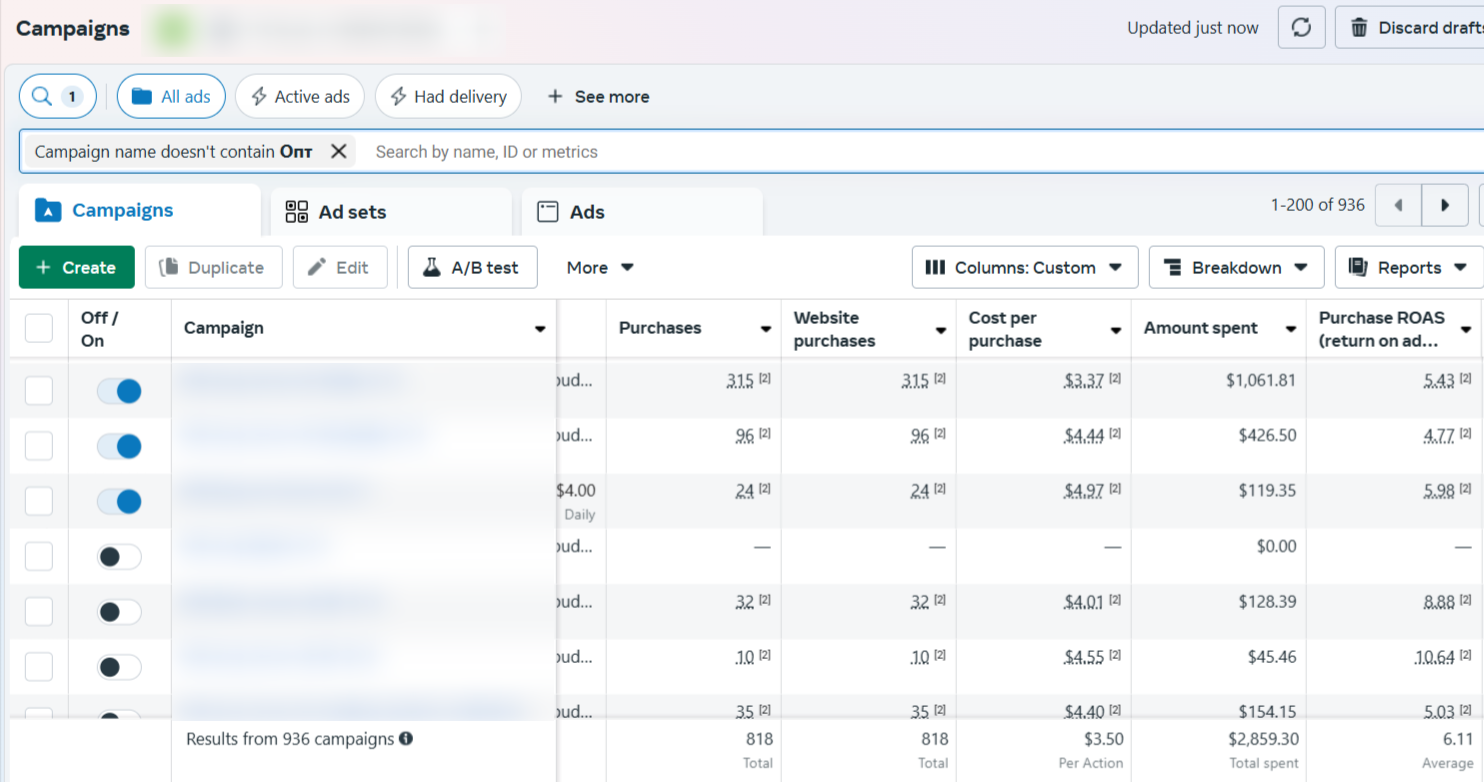
Task: Tick the select-all checkbox in header
Action: coord(39,328)
